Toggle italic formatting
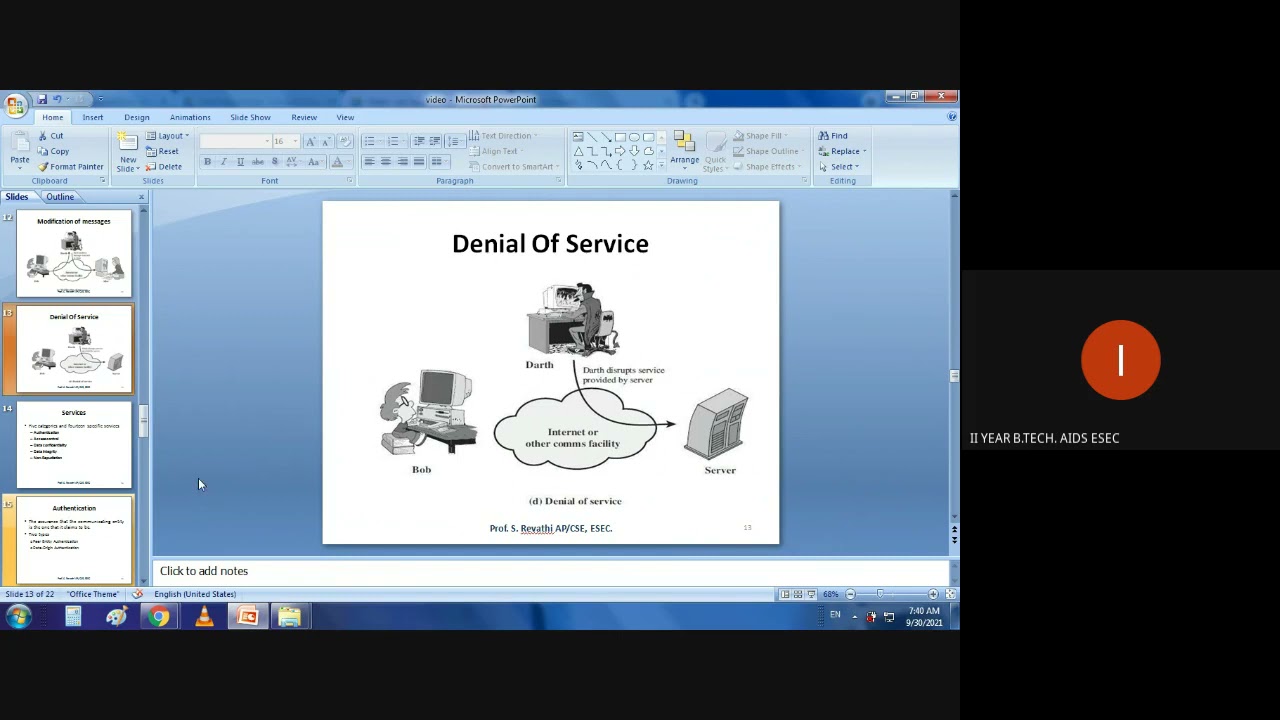Viewport: 1280px width, 720px height. point(223,162)
